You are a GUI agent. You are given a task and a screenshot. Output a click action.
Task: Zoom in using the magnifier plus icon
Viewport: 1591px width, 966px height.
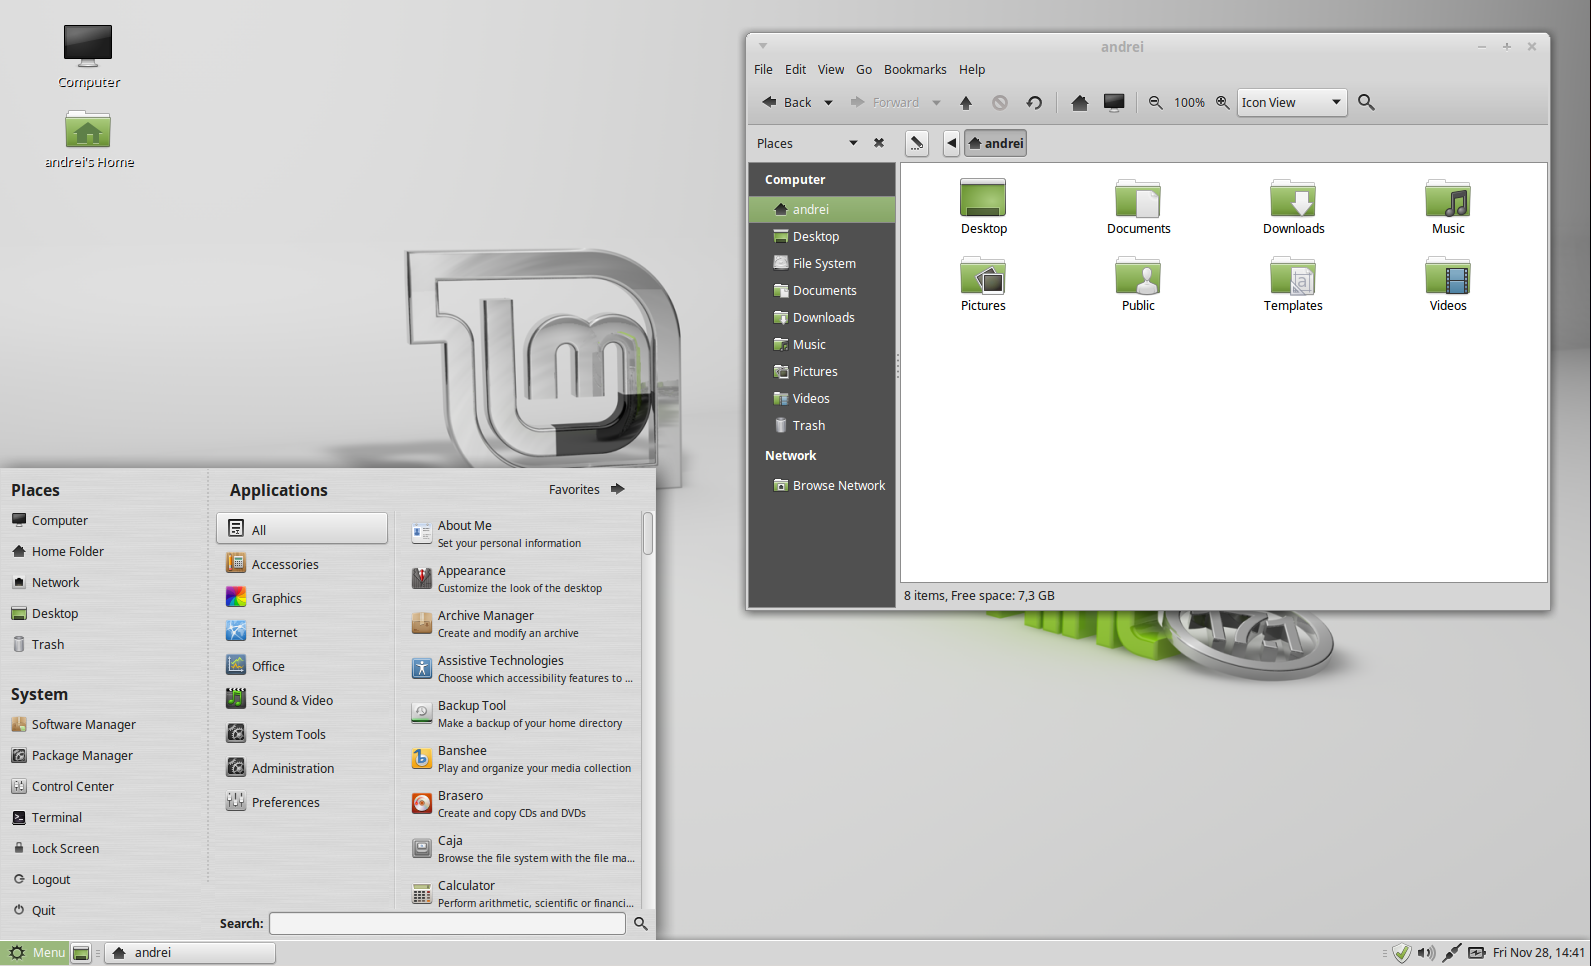point(1222,103)
